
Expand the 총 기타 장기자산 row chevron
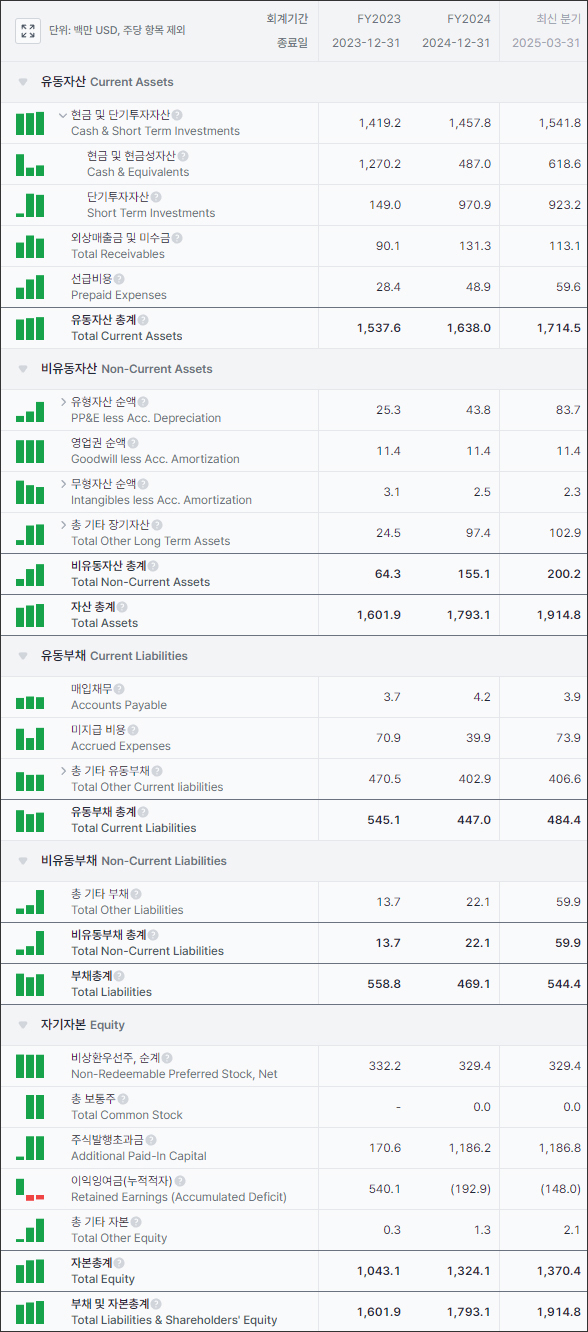(x=64, y=525)
